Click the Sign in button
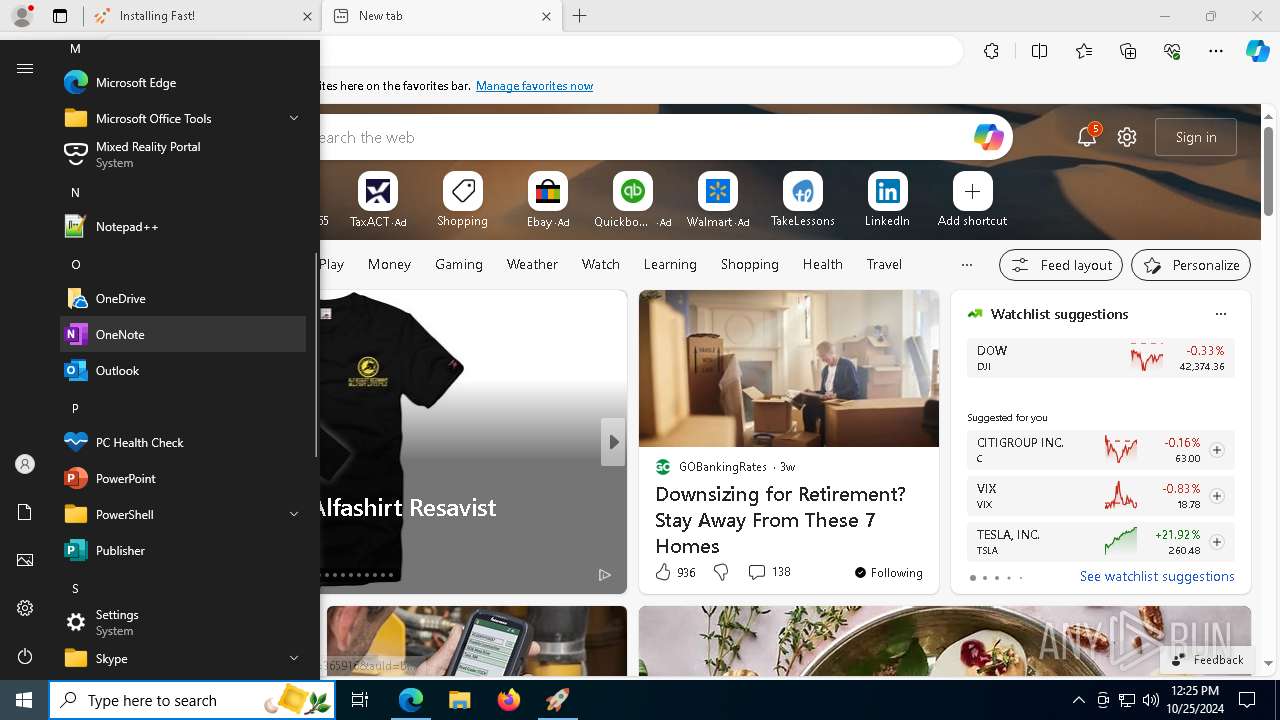This screenshot has width=1280, height=720. (x=1196, y=137)
